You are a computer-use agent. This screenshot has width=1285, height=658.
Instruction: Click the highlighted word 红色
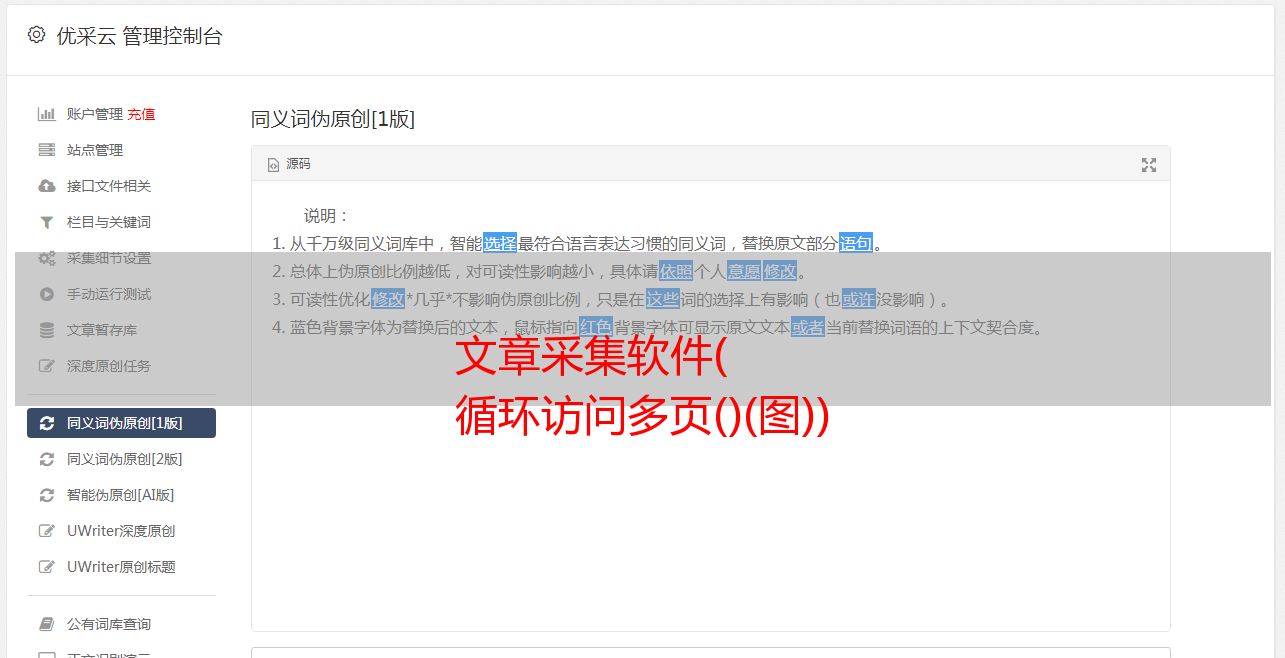click(x=596, y=327)
